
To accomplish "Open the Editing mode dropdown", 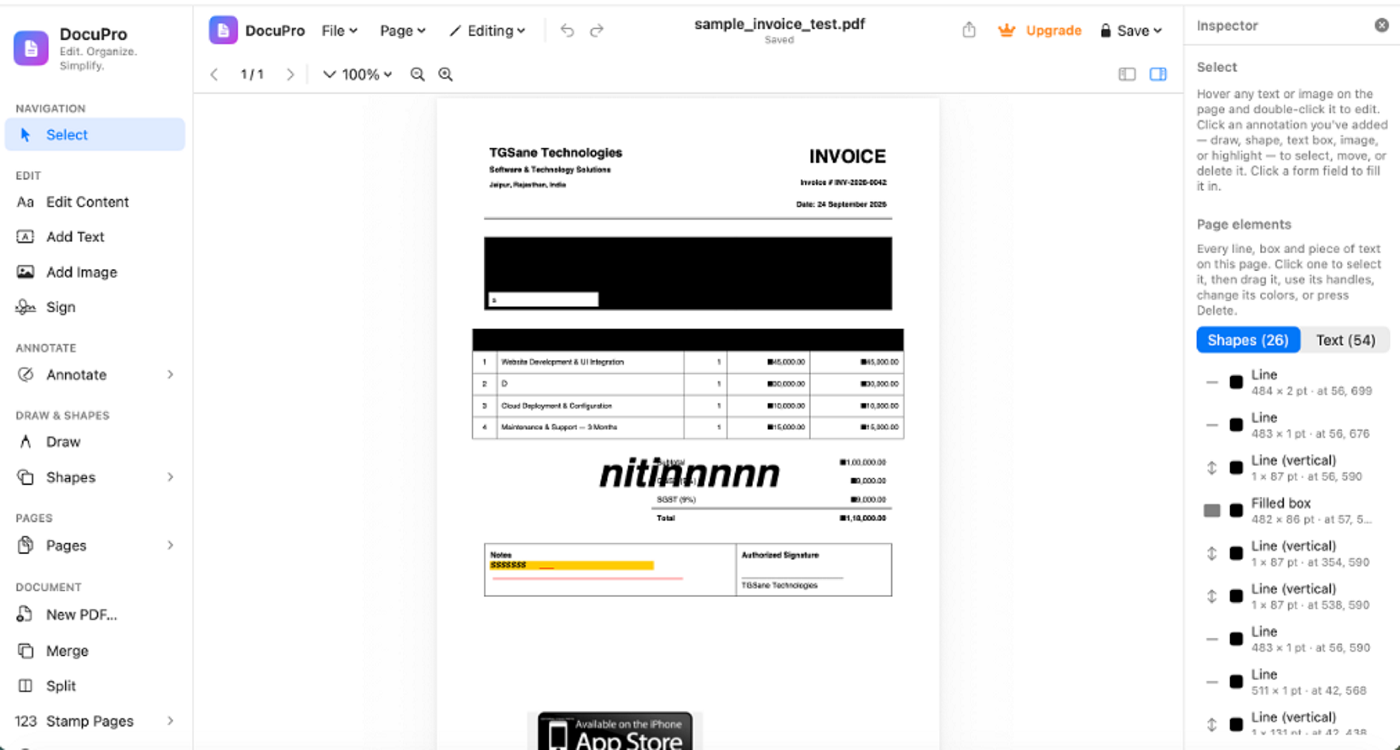I will (487, 31).
